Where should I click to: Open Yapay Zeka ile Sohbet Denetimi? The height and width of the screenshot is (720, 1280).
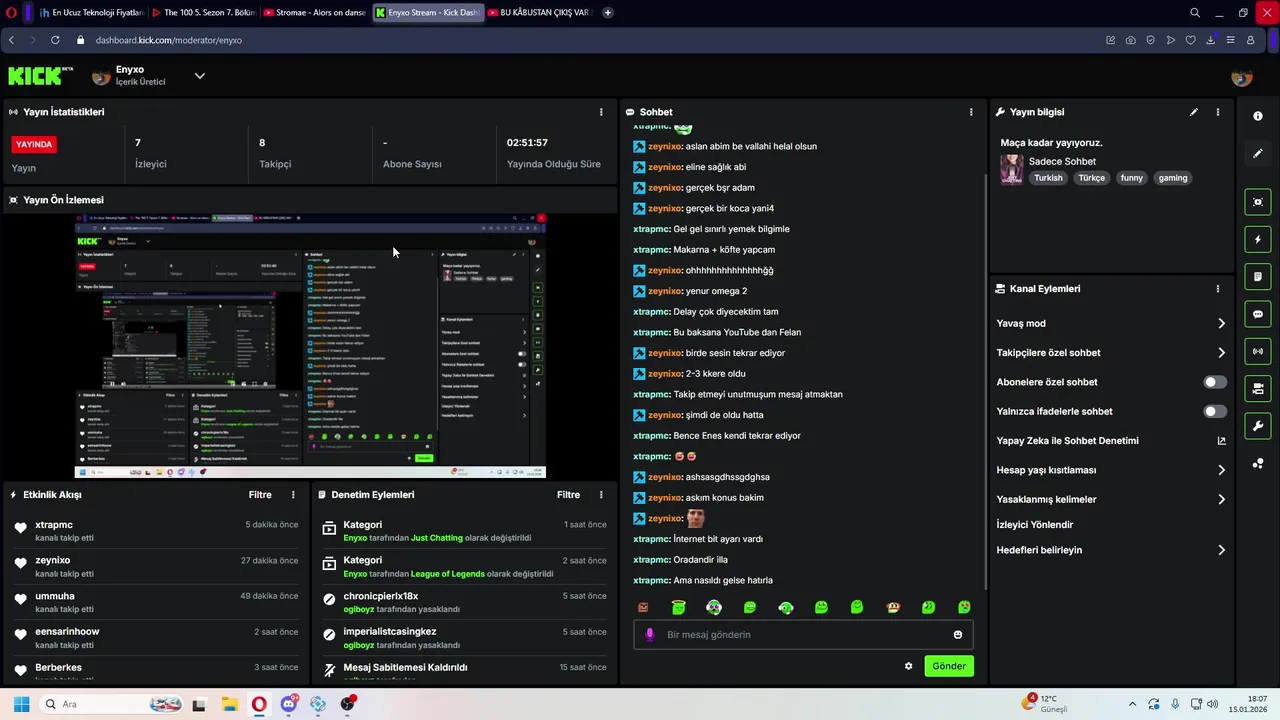[1111, 441]
